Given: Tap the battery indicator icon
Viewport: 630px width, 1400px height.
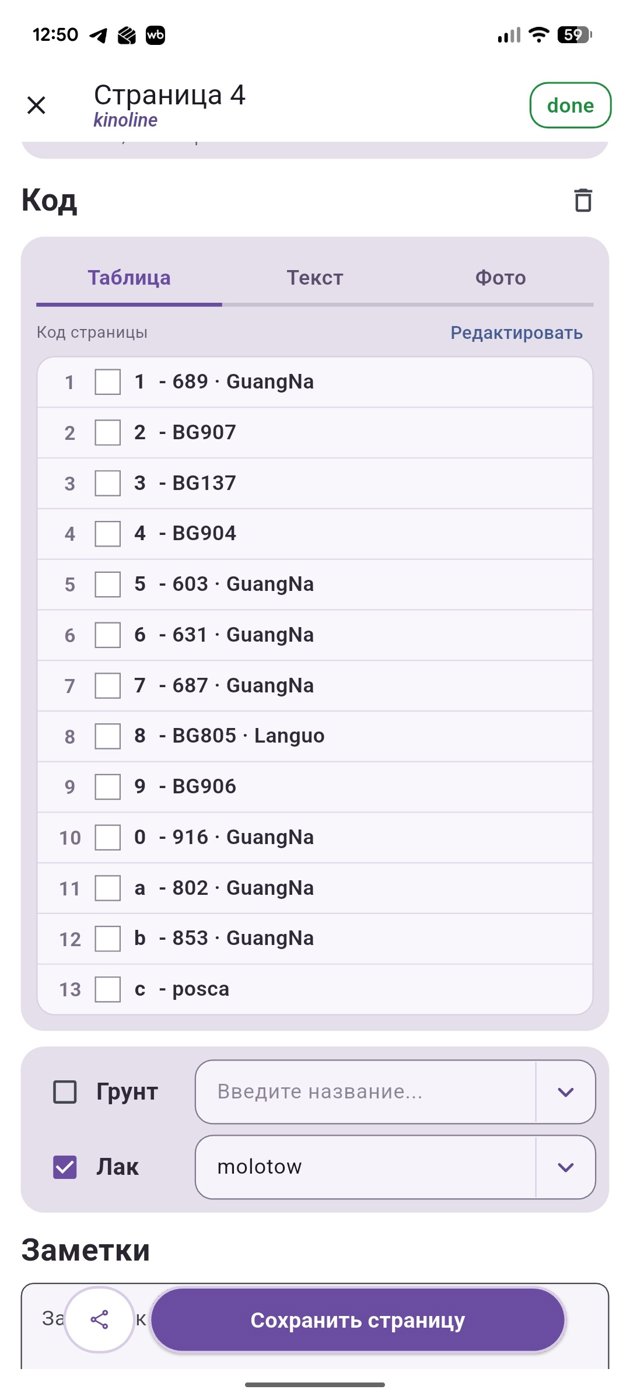Looking at the screenshot, I should click(x=575, y=35).
